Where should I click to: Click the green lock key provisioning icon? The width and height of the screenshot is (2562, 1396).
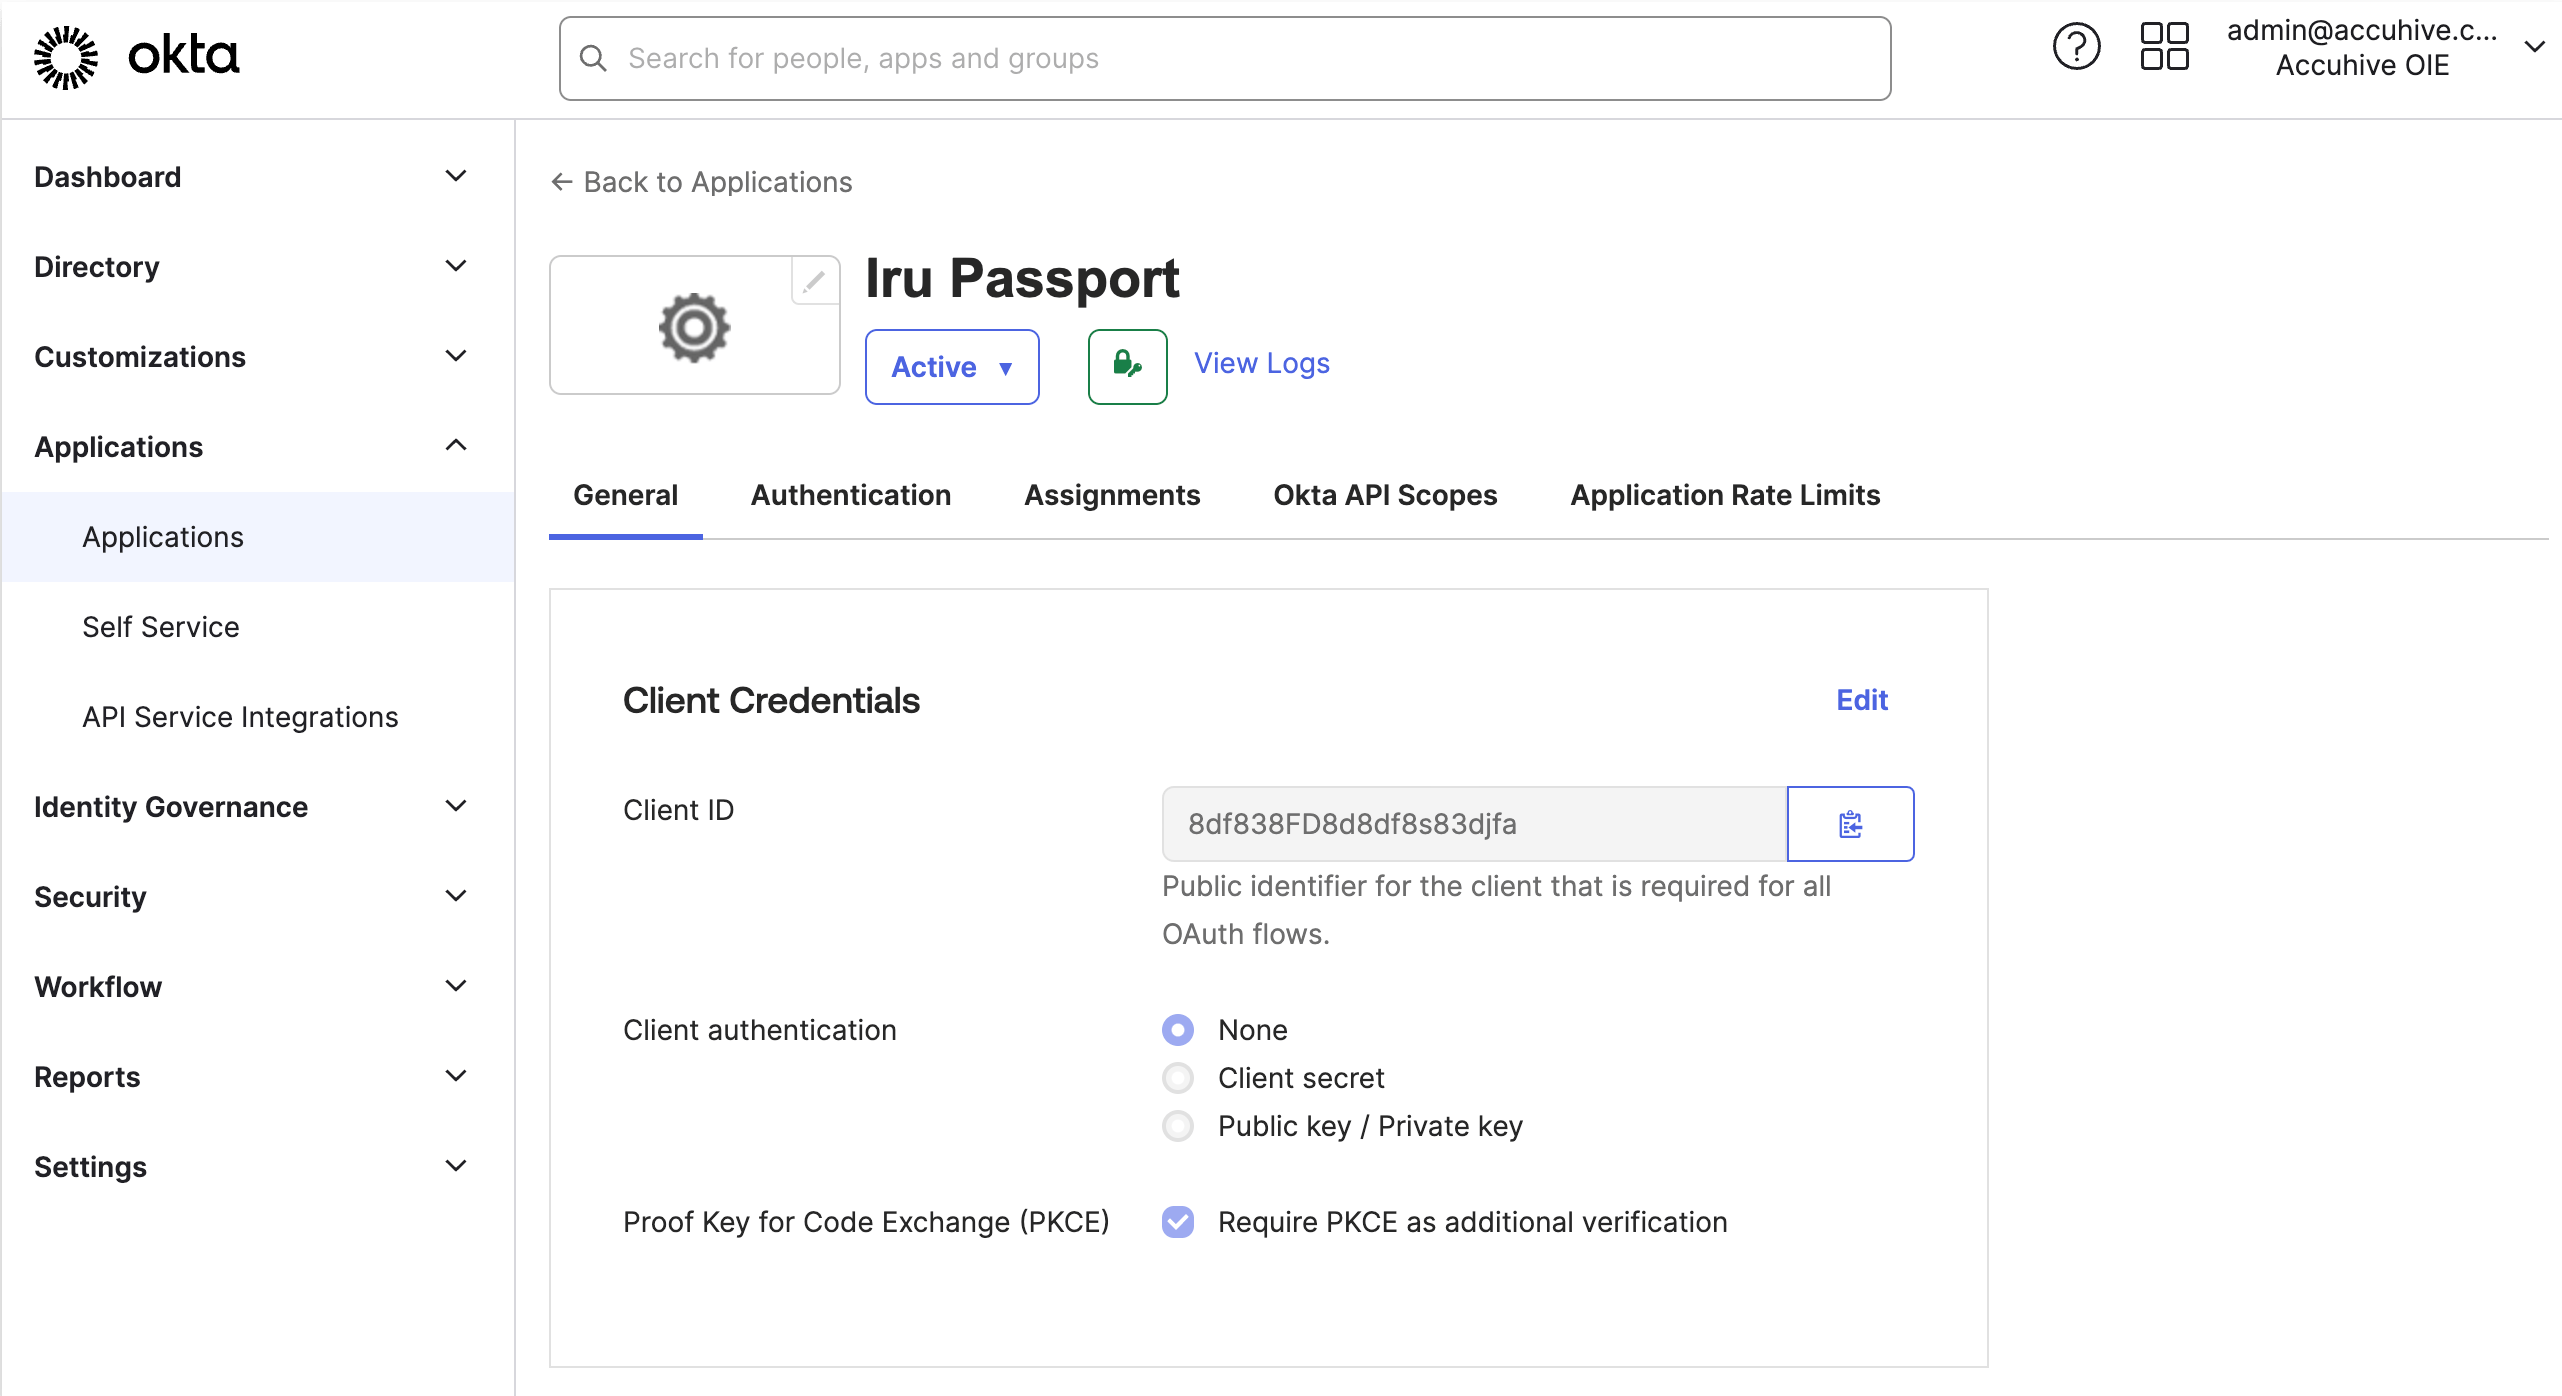point(1127,366)
